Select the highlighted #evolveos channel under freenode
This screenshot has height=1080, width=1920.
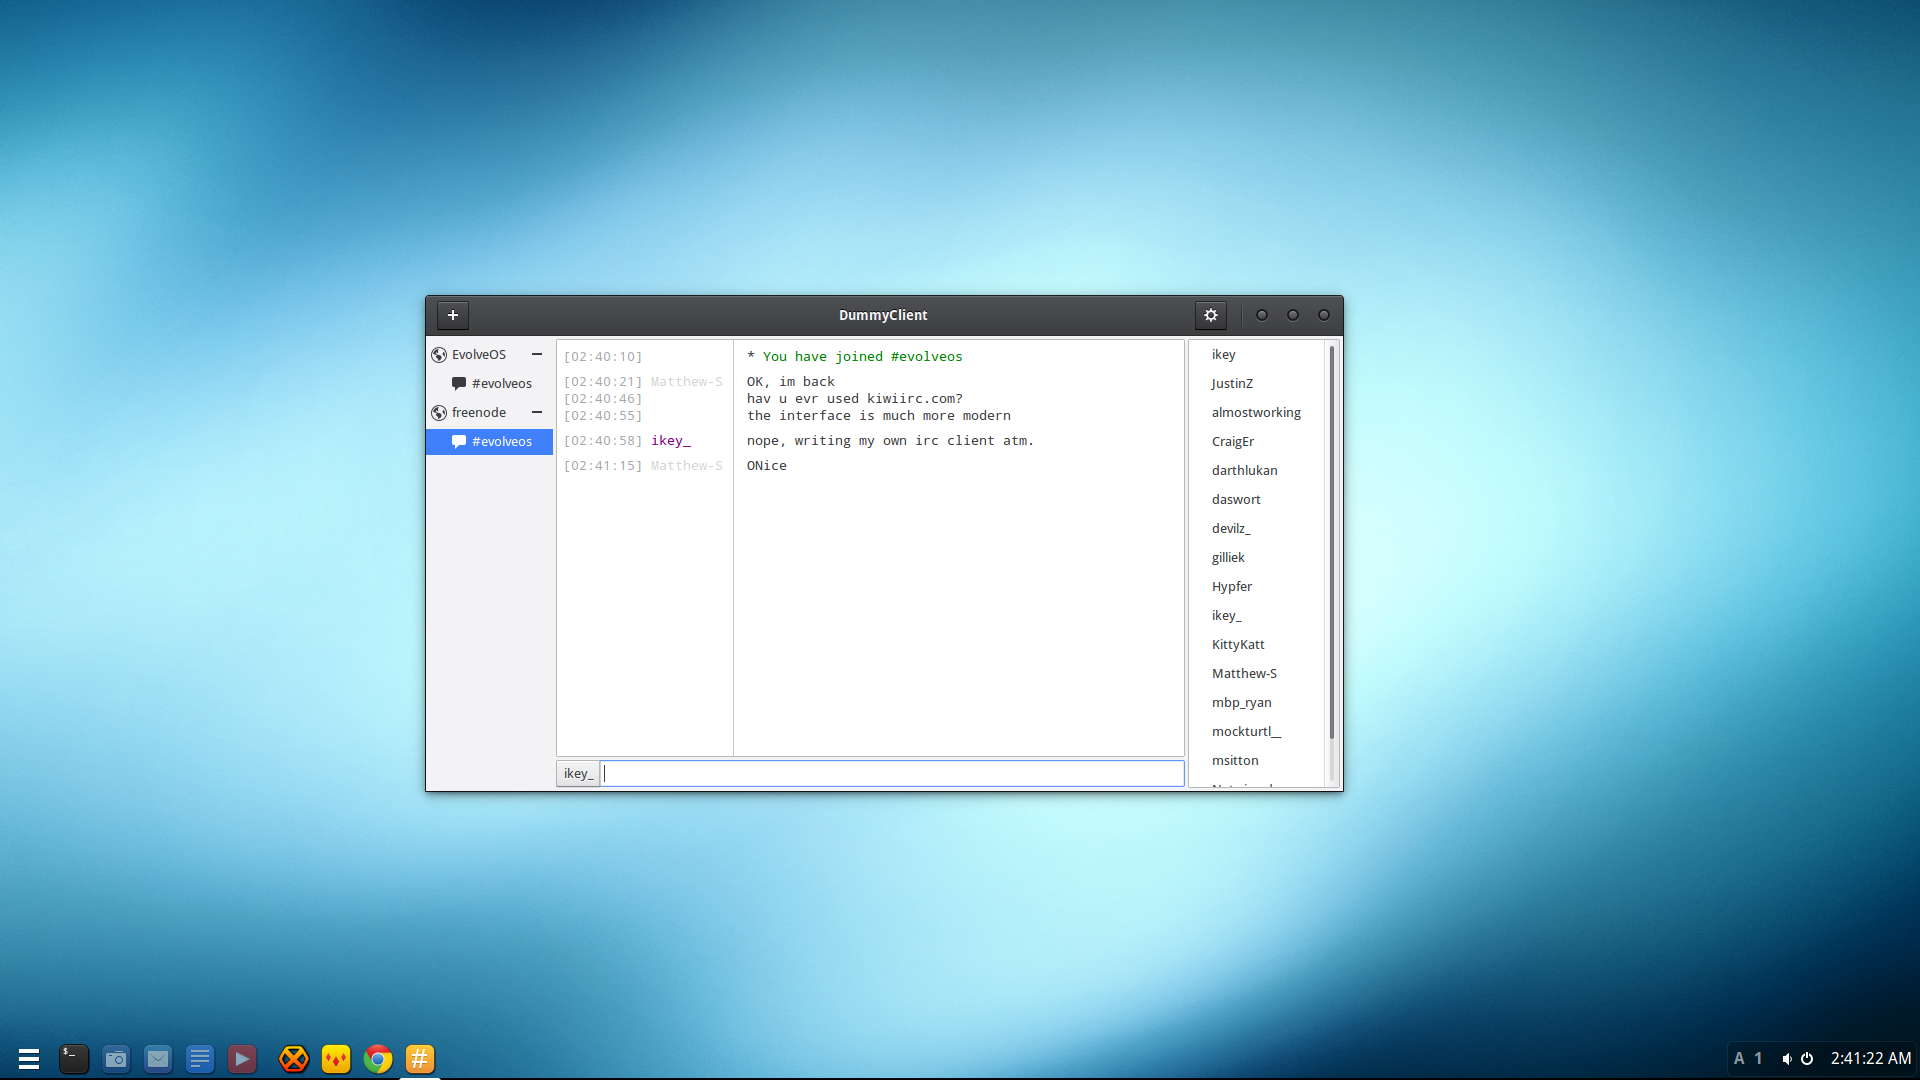pyautogui.click(x=490, y=442)
